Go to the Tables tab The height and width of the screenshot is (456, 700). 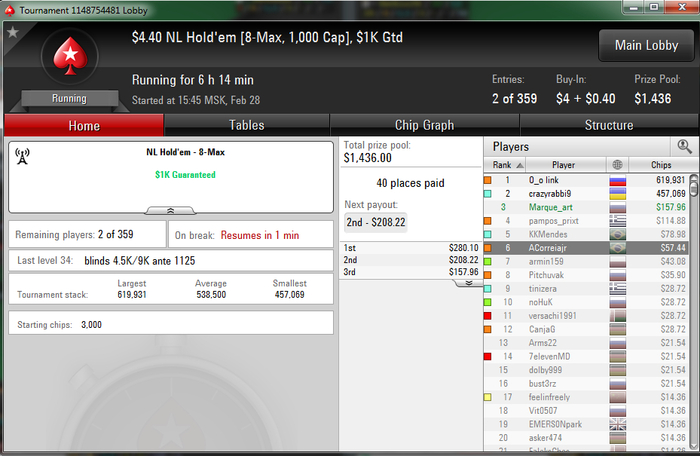click(246, 125)
